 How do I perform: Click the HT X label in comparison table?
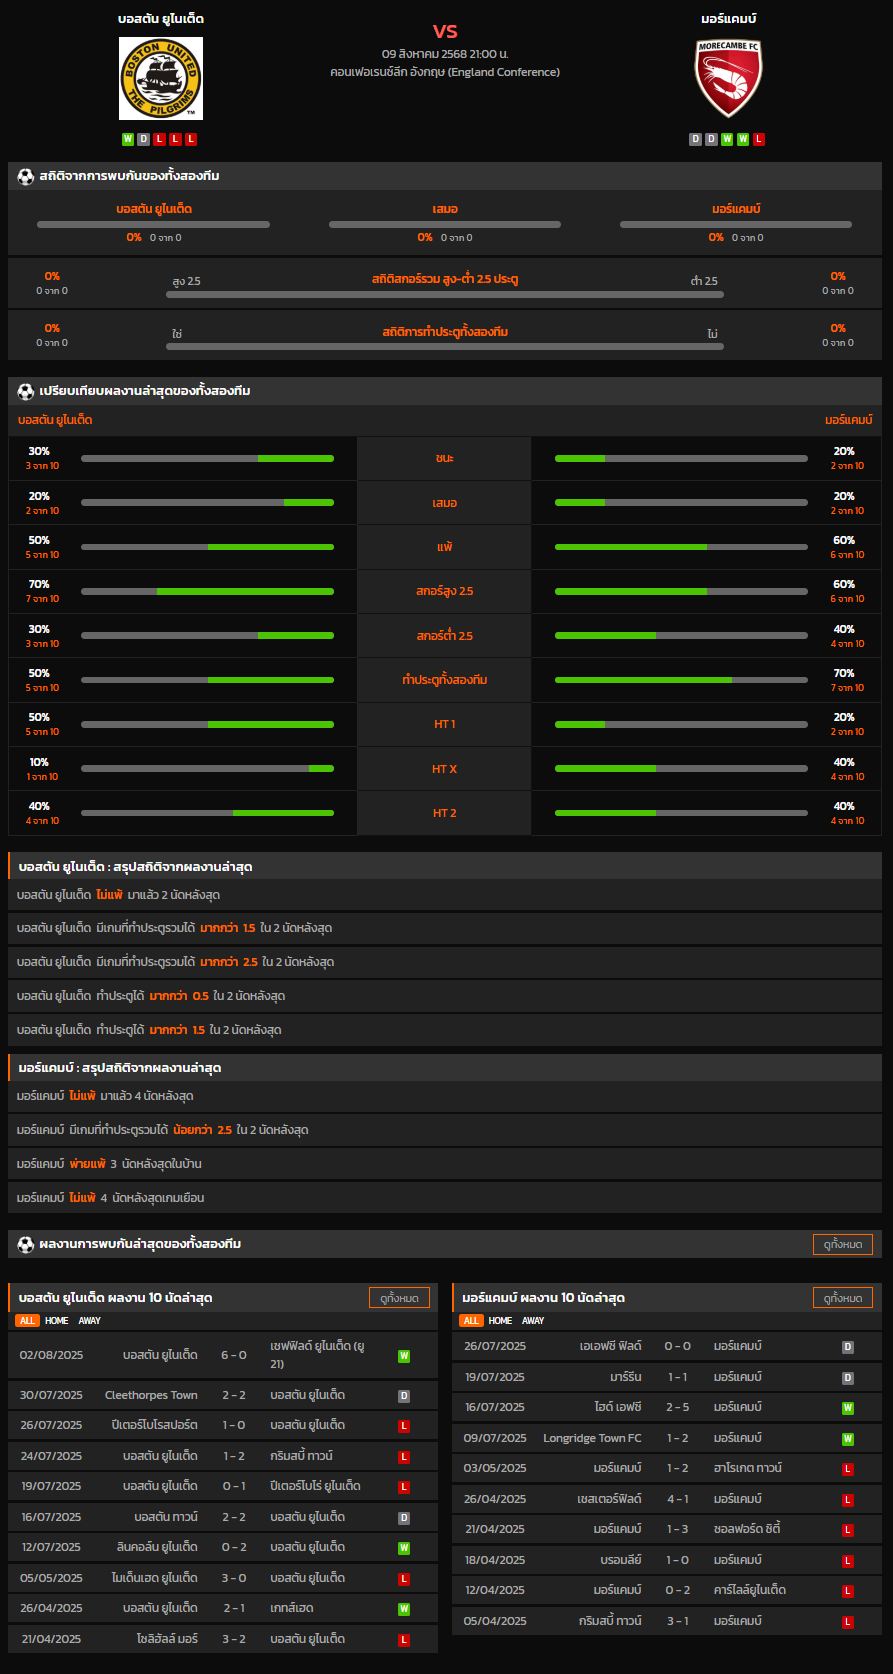coord(445,769)
